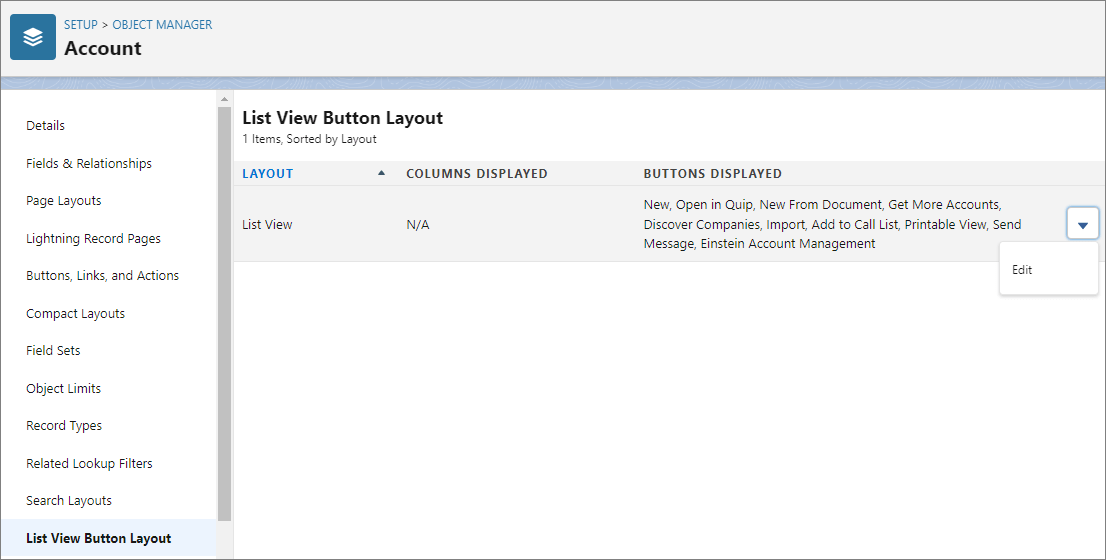Click the sidebar vertical scrollbar thumb

pos(224,314)
